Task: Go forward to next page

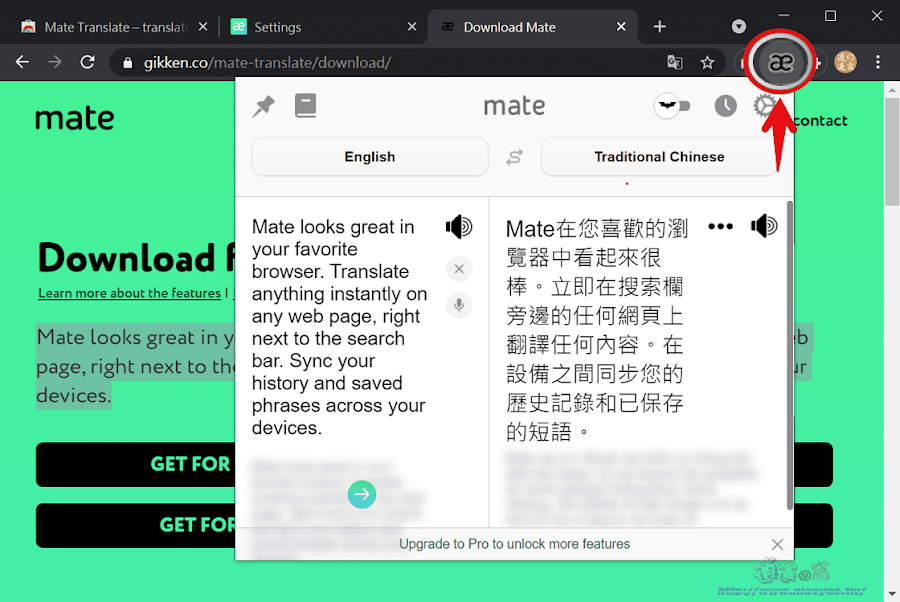Action: tap(55, 62)
